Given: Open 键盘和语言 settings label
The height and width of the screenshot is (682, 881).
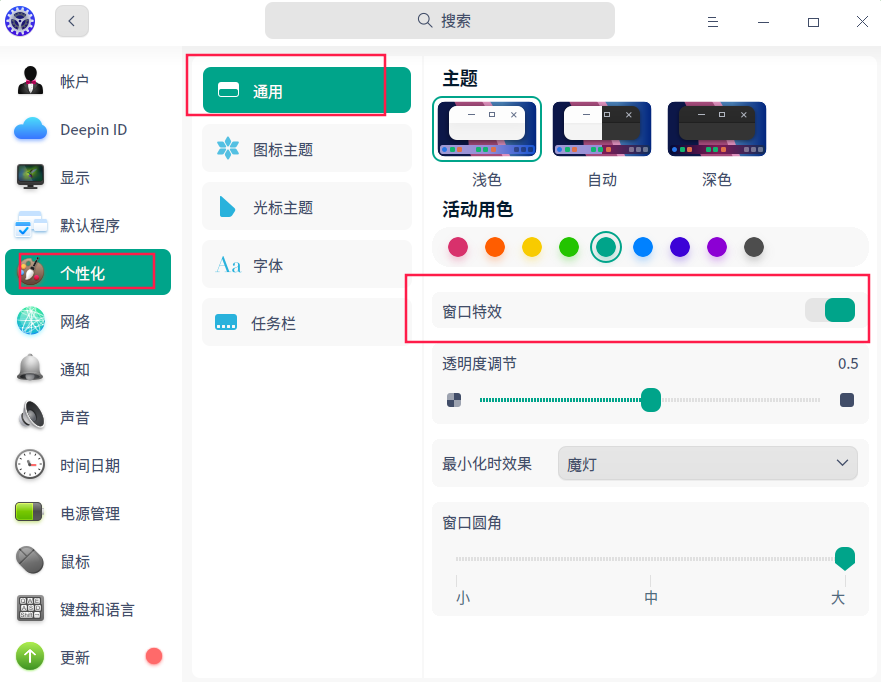Looking at the screenshot, I should [97, 610].
